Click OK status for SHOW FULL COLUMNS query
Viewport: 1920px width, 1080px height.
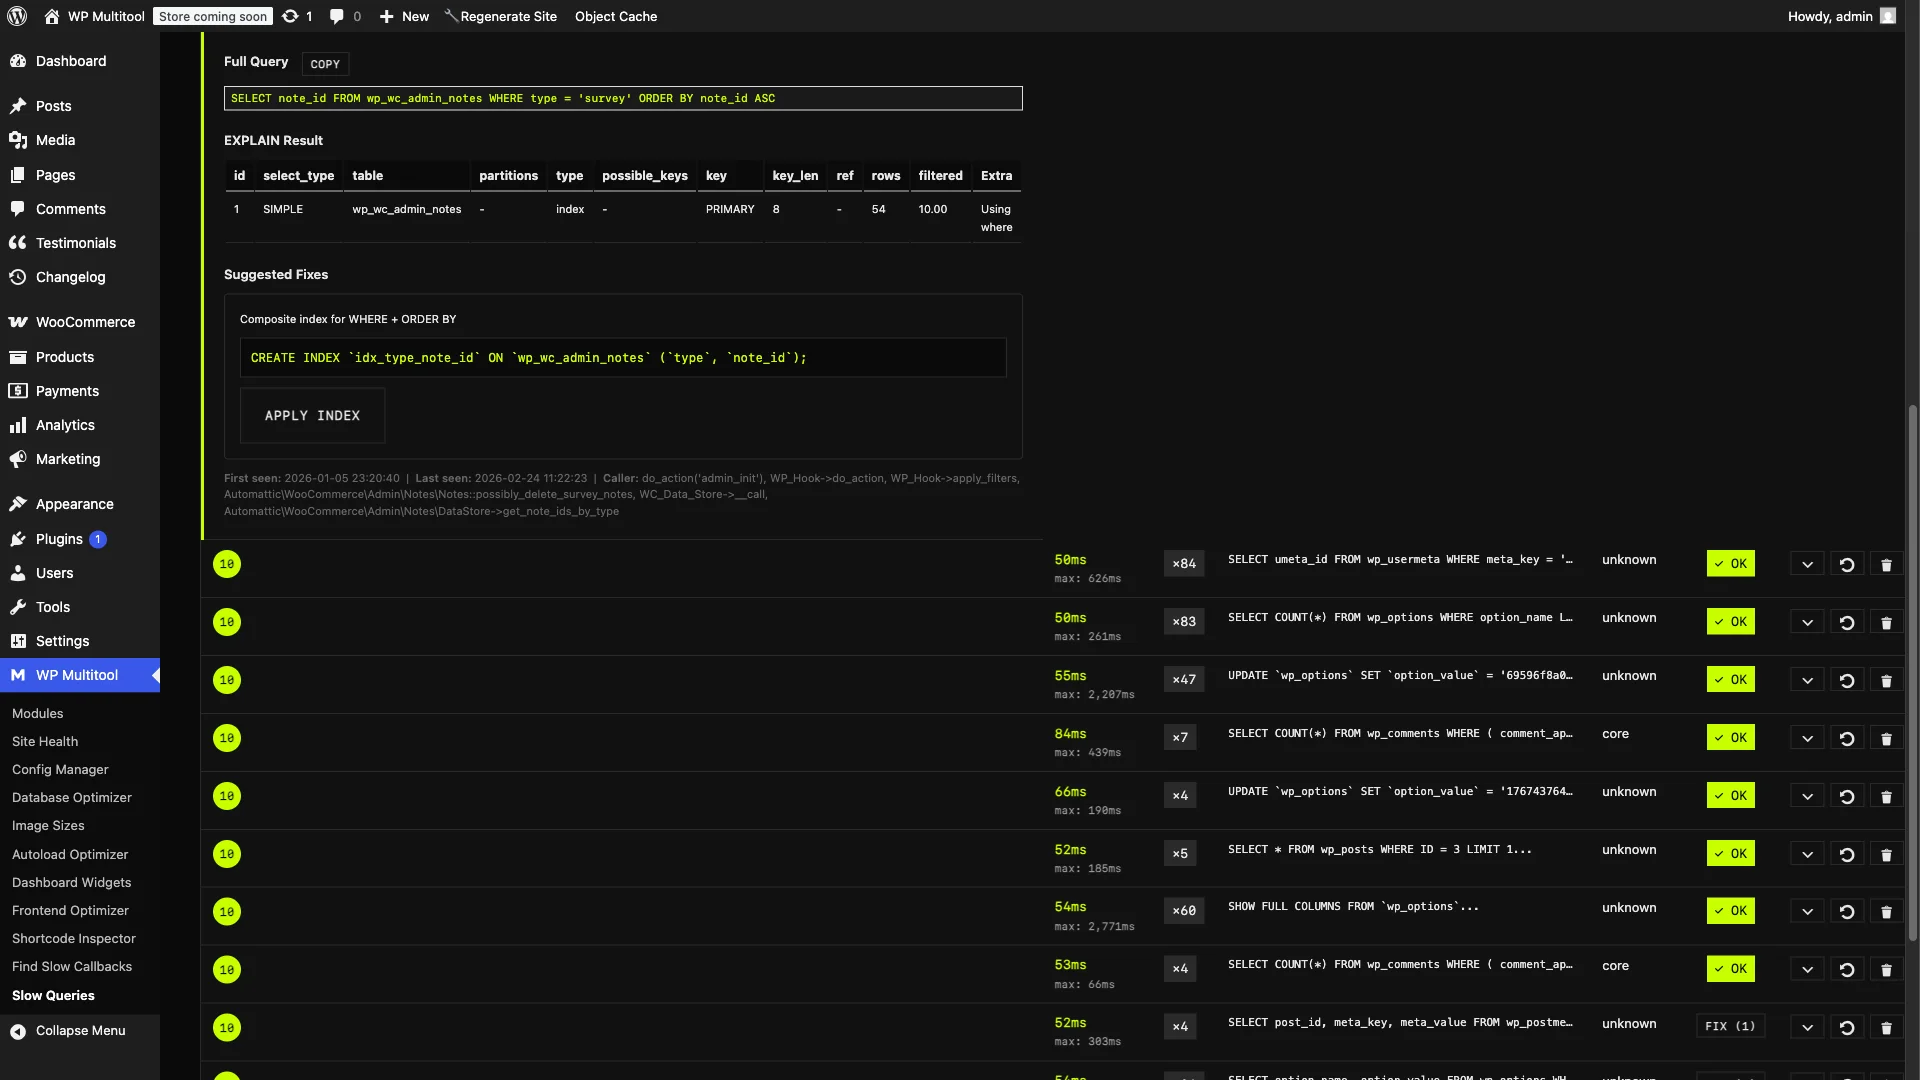point(1731,911)
